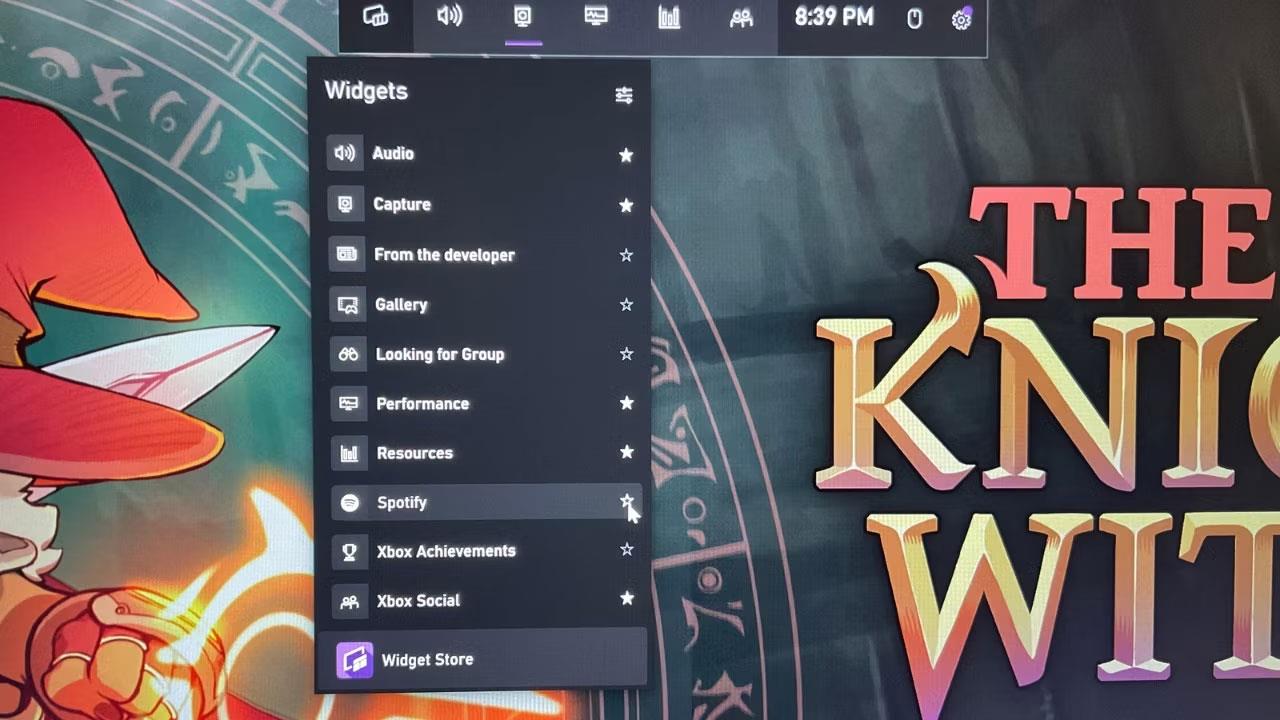Favorite the Spotify widget star
Screen dimensions: 1280x720
pos(626,500)
